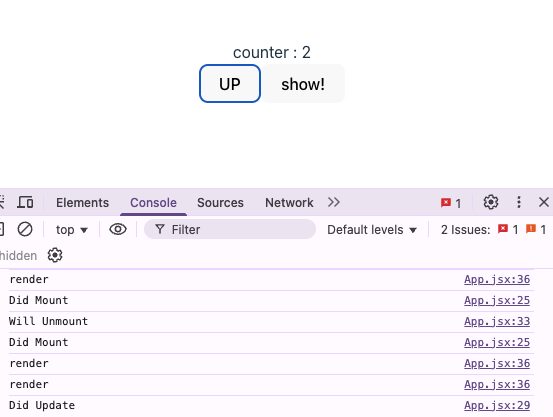553x417 pixels.
Task: Open the Elements tab
Action: coord(83,203)
